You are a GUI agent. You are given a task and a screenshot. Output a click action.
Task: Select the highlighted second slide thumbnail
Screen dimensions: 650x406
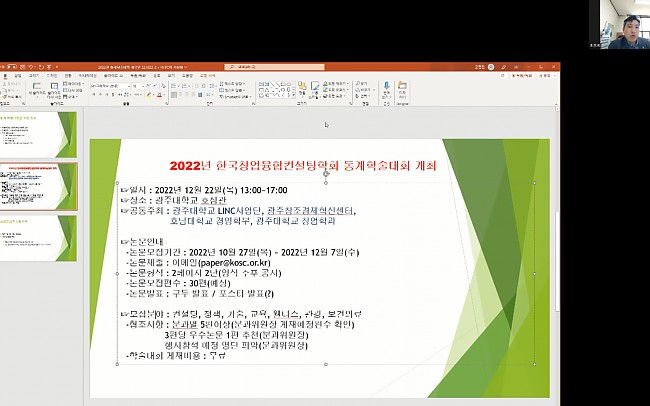(x=39, y=187)
